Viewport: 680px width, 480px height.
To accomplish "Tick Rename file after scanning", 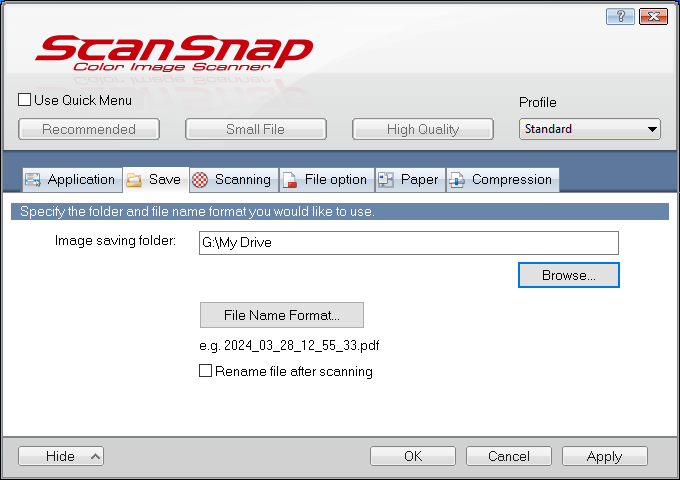I will (x=205, y=371).
